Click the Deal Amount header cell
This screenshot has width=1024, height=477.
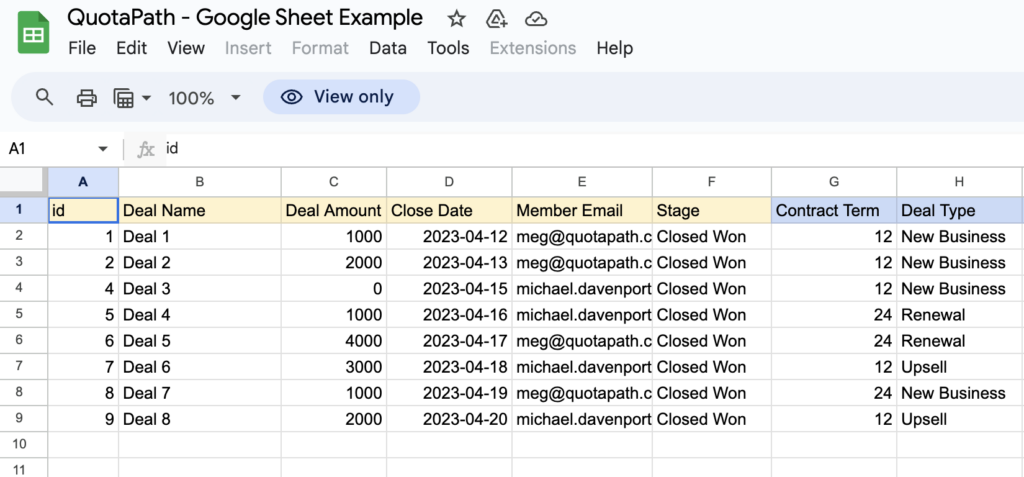[334, 210]
